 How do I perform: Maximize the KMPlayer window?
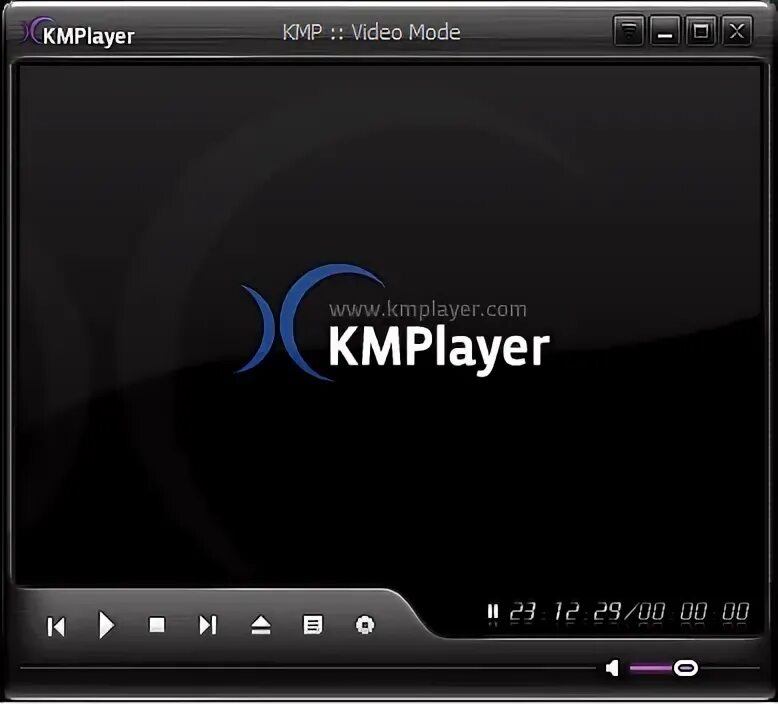click(701, 31)
